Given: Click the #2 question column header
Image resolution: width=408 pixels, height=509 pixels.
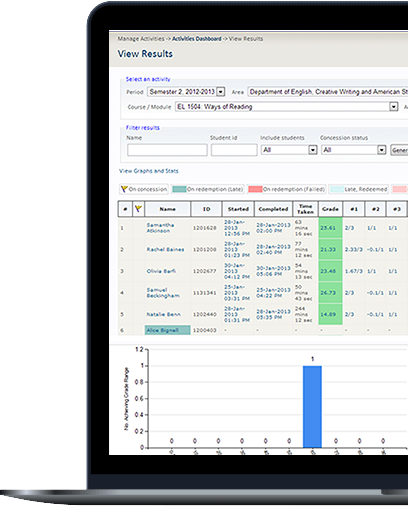Looking at the screenshot, I should point(376,209).
